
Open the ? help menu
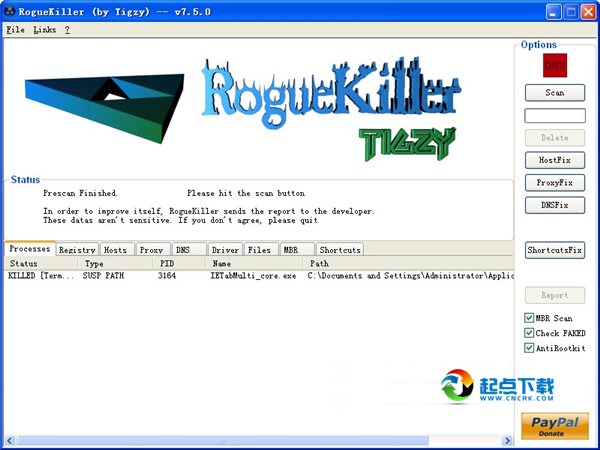(x=67, y=30)
